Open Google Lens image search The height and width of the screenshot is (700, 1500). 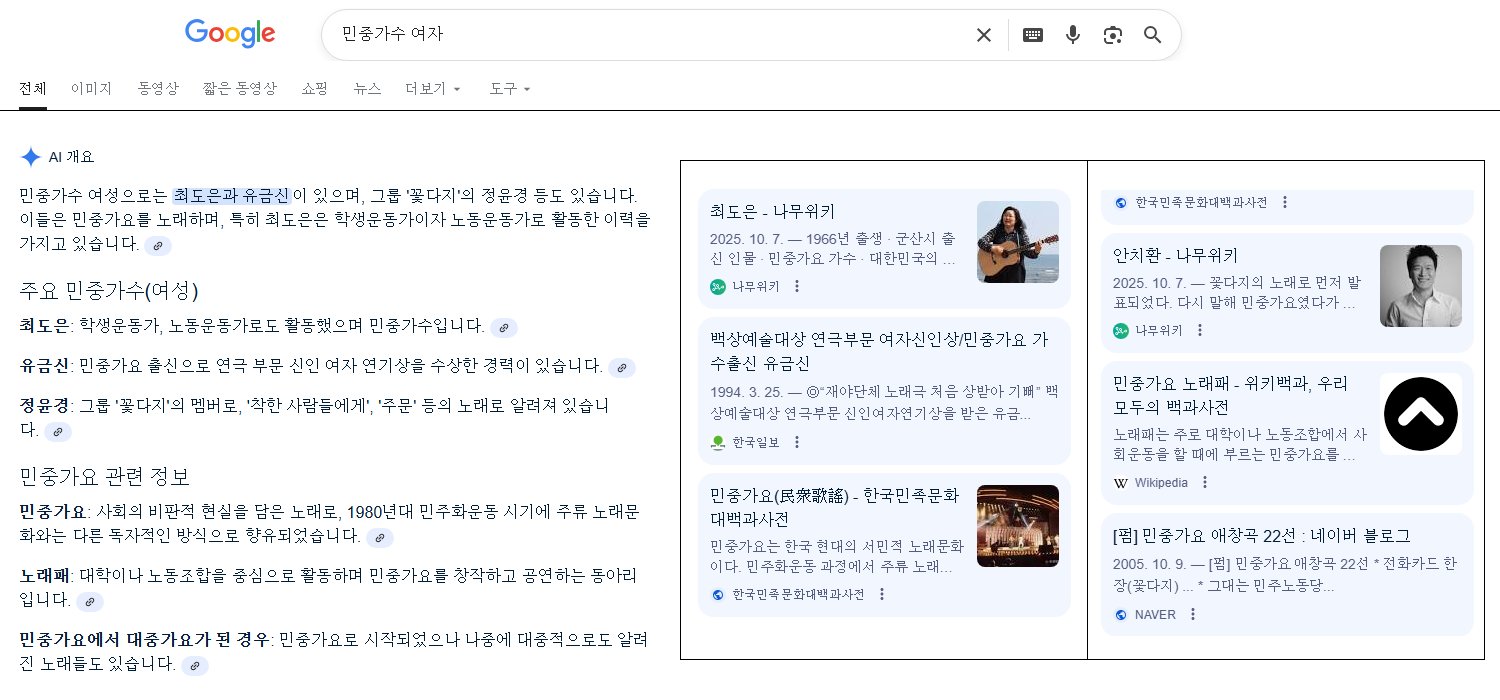pos(1113,35)
